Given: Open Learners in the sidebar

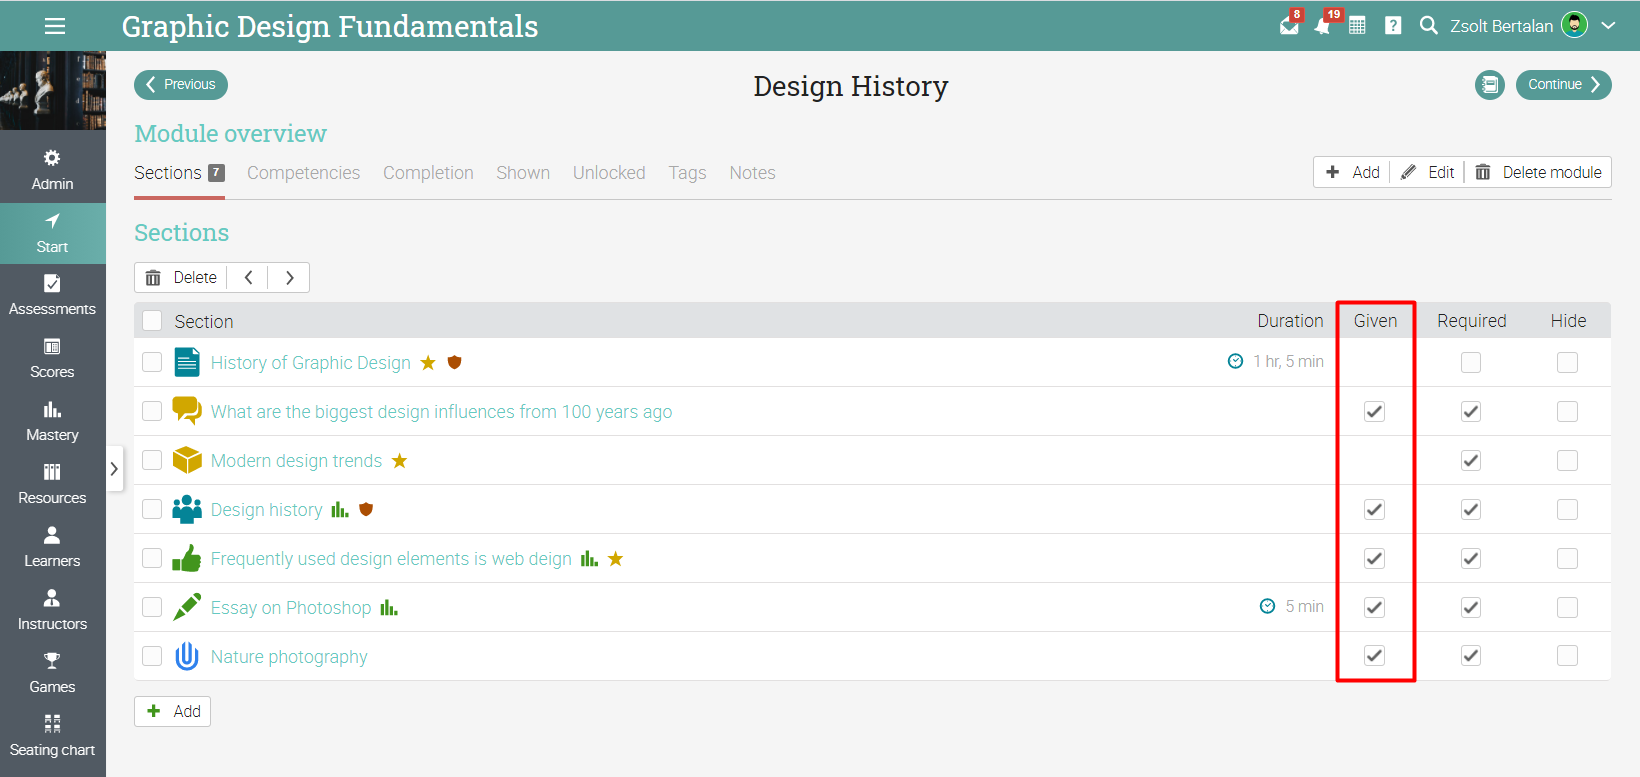Looking at the screenshot, I should coord(52,548).
